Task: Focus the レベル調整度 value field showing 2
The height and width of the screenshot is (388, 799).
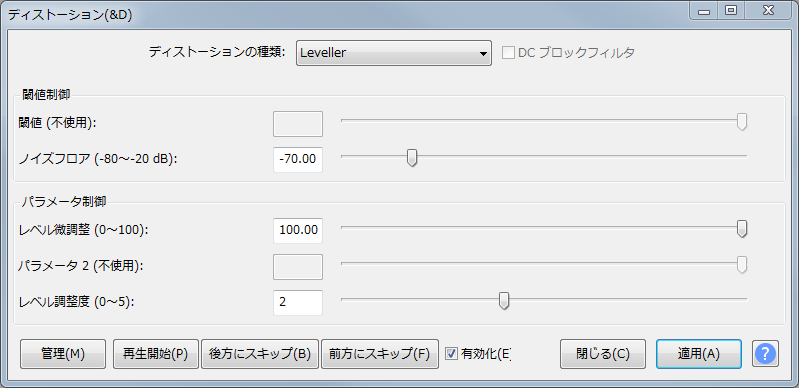Action: click(x=298, y=302)
